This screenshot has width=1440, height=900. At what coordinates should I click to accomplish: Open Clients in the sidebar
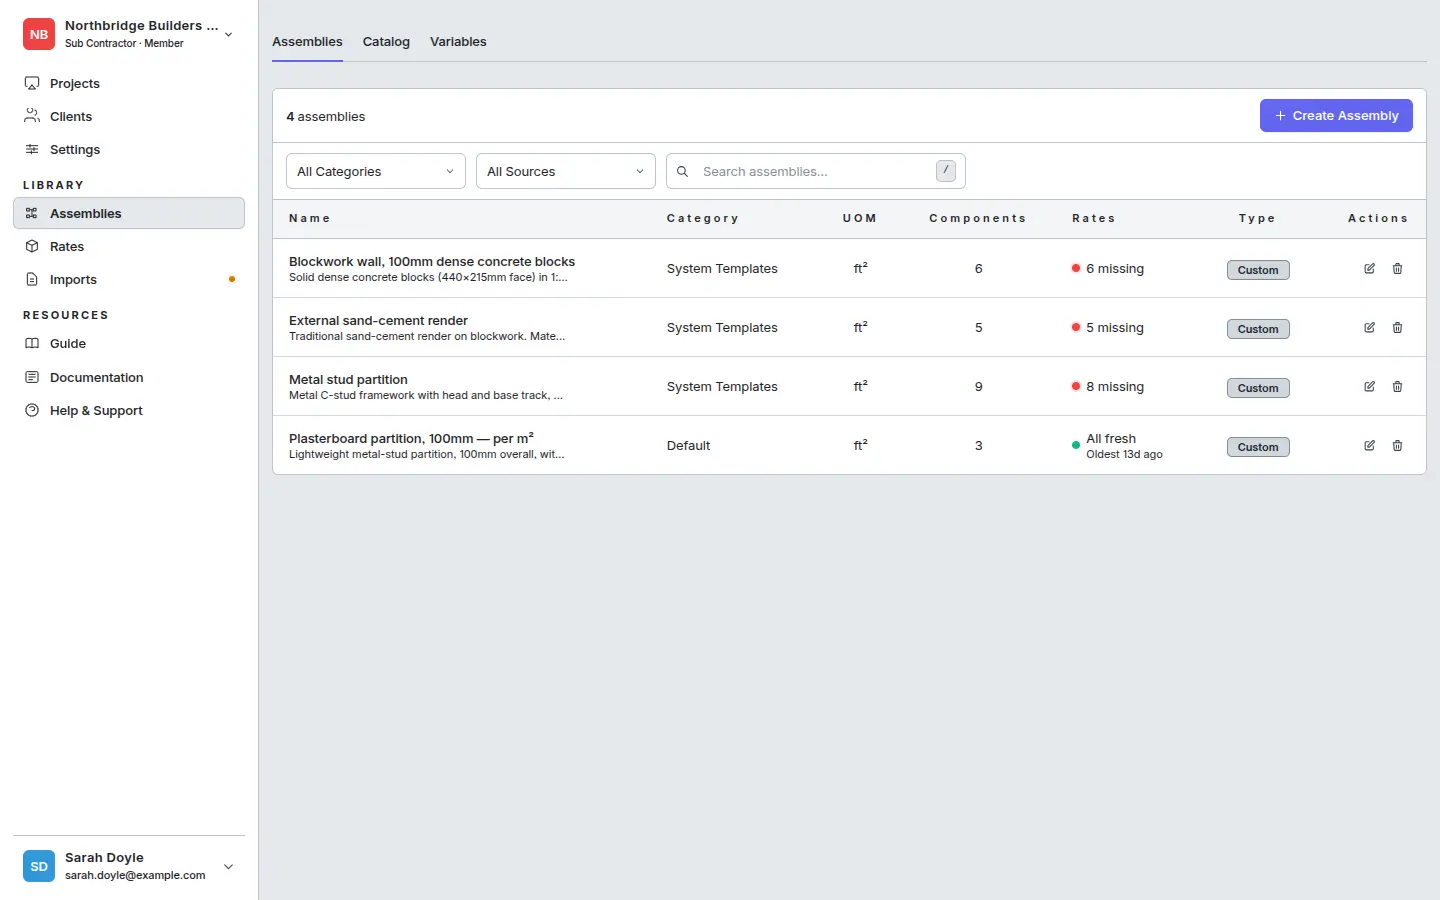(129, 116)
